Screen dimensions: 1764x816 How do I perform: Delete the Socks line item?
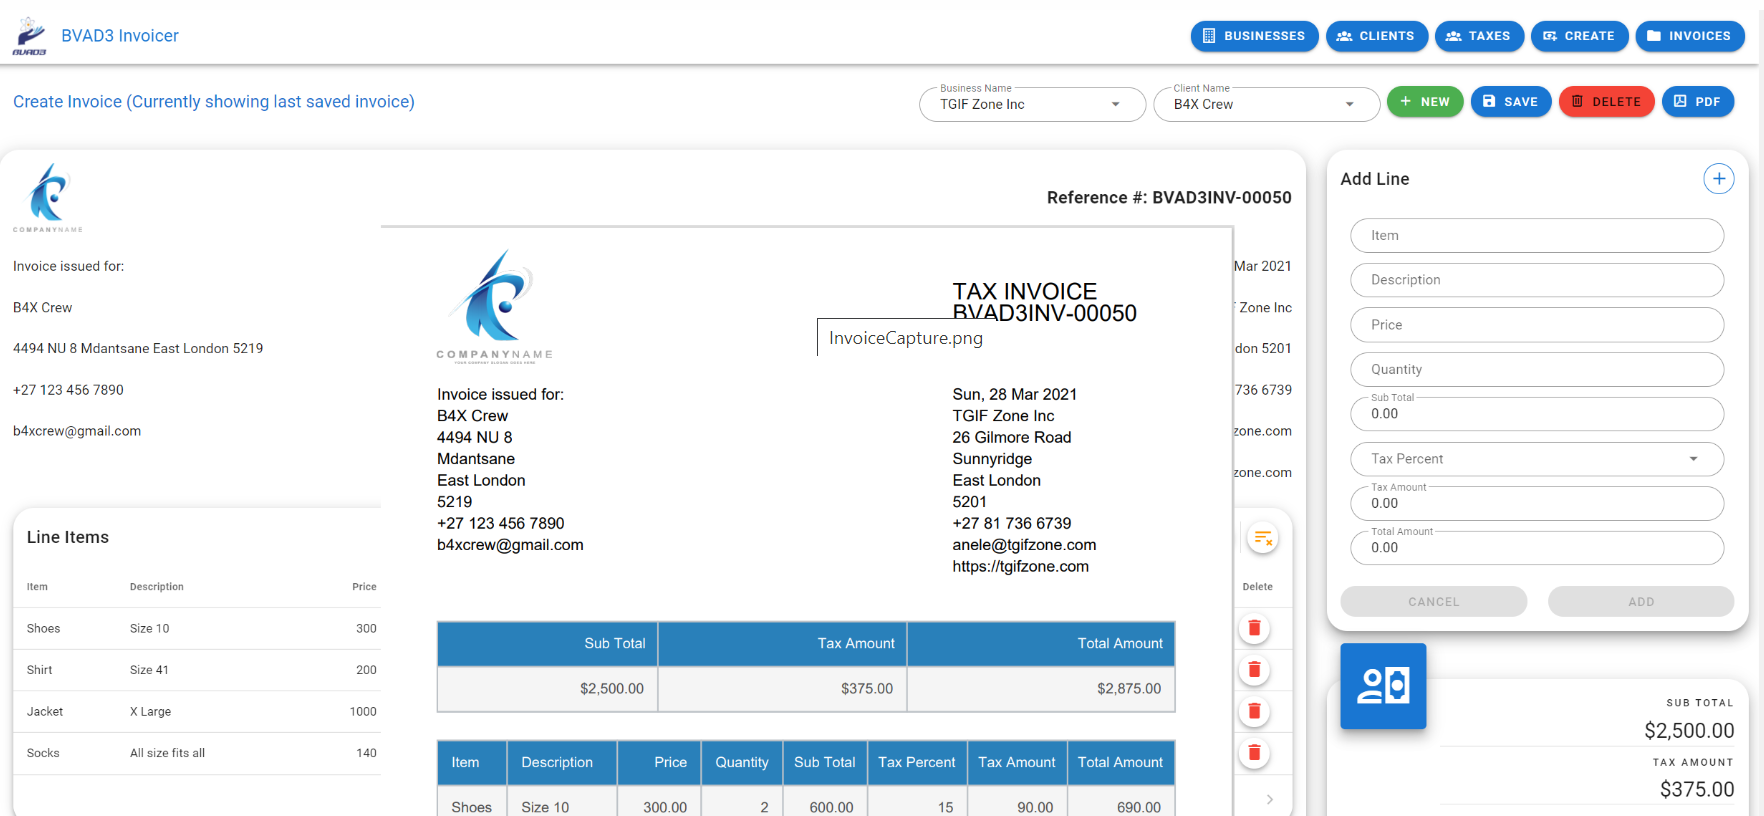coord(1254,753)
